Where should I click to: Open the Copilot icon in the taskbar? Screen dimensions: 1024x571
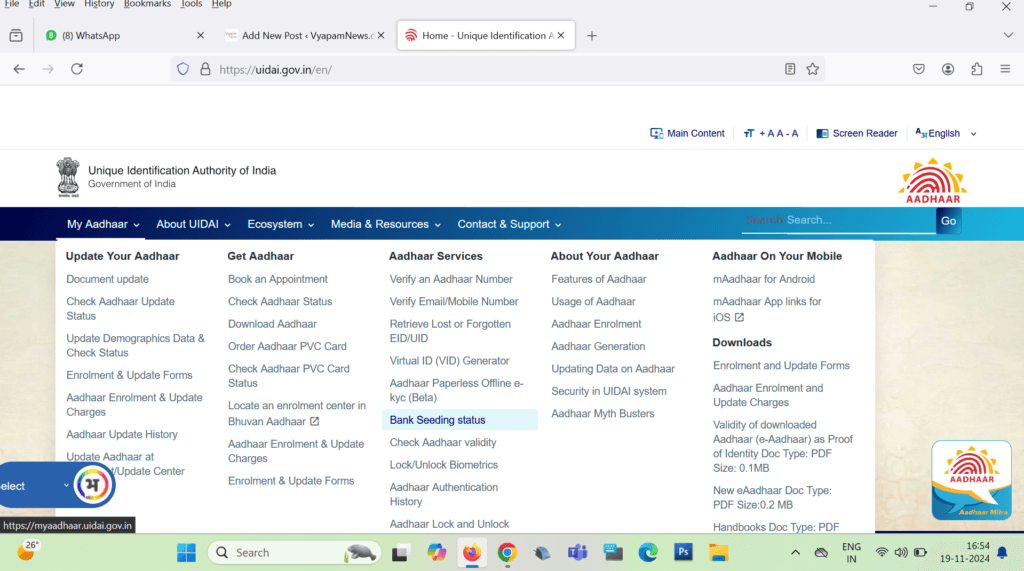pyautogui.click(x=436, y=553)
